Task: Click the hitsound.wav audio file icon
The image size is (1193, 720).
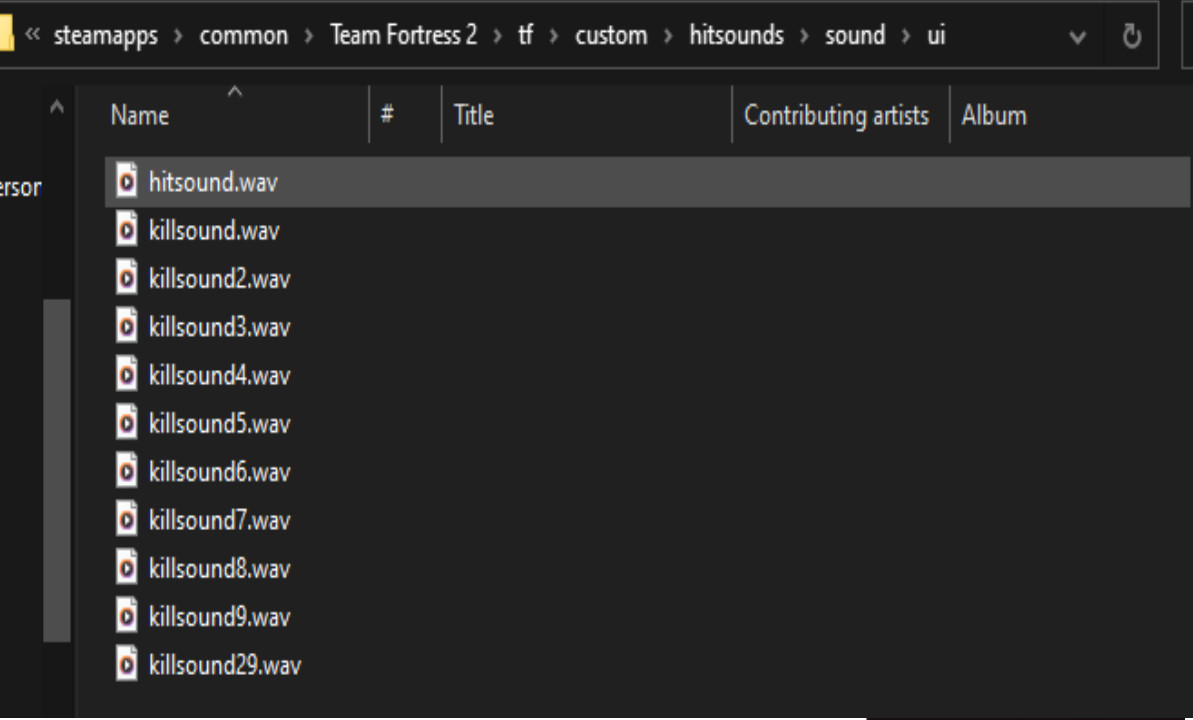Action: click(124, 182)
